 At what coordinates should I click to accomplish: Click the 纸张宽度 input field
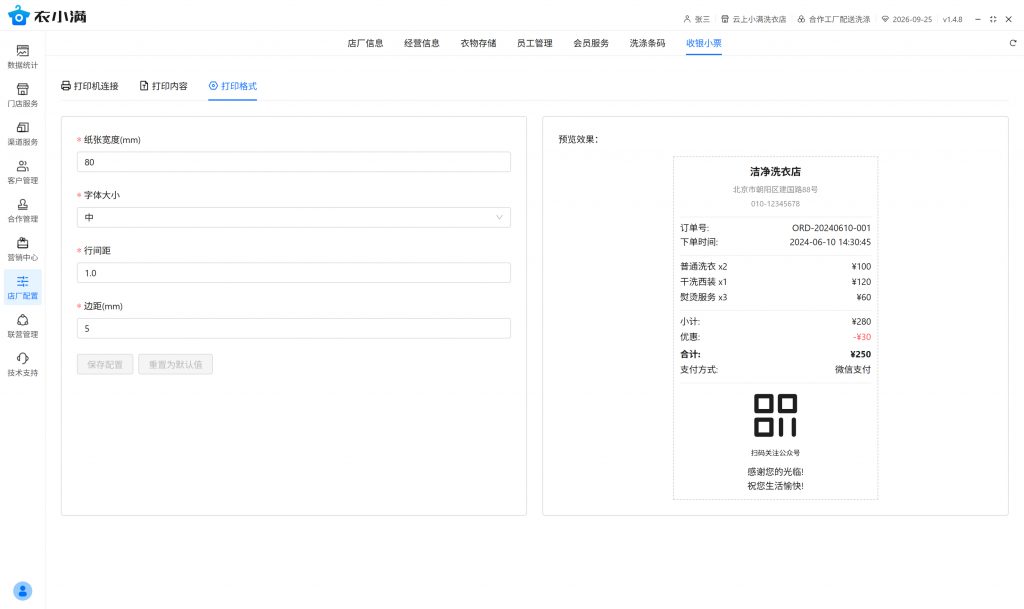coord(293,162)
